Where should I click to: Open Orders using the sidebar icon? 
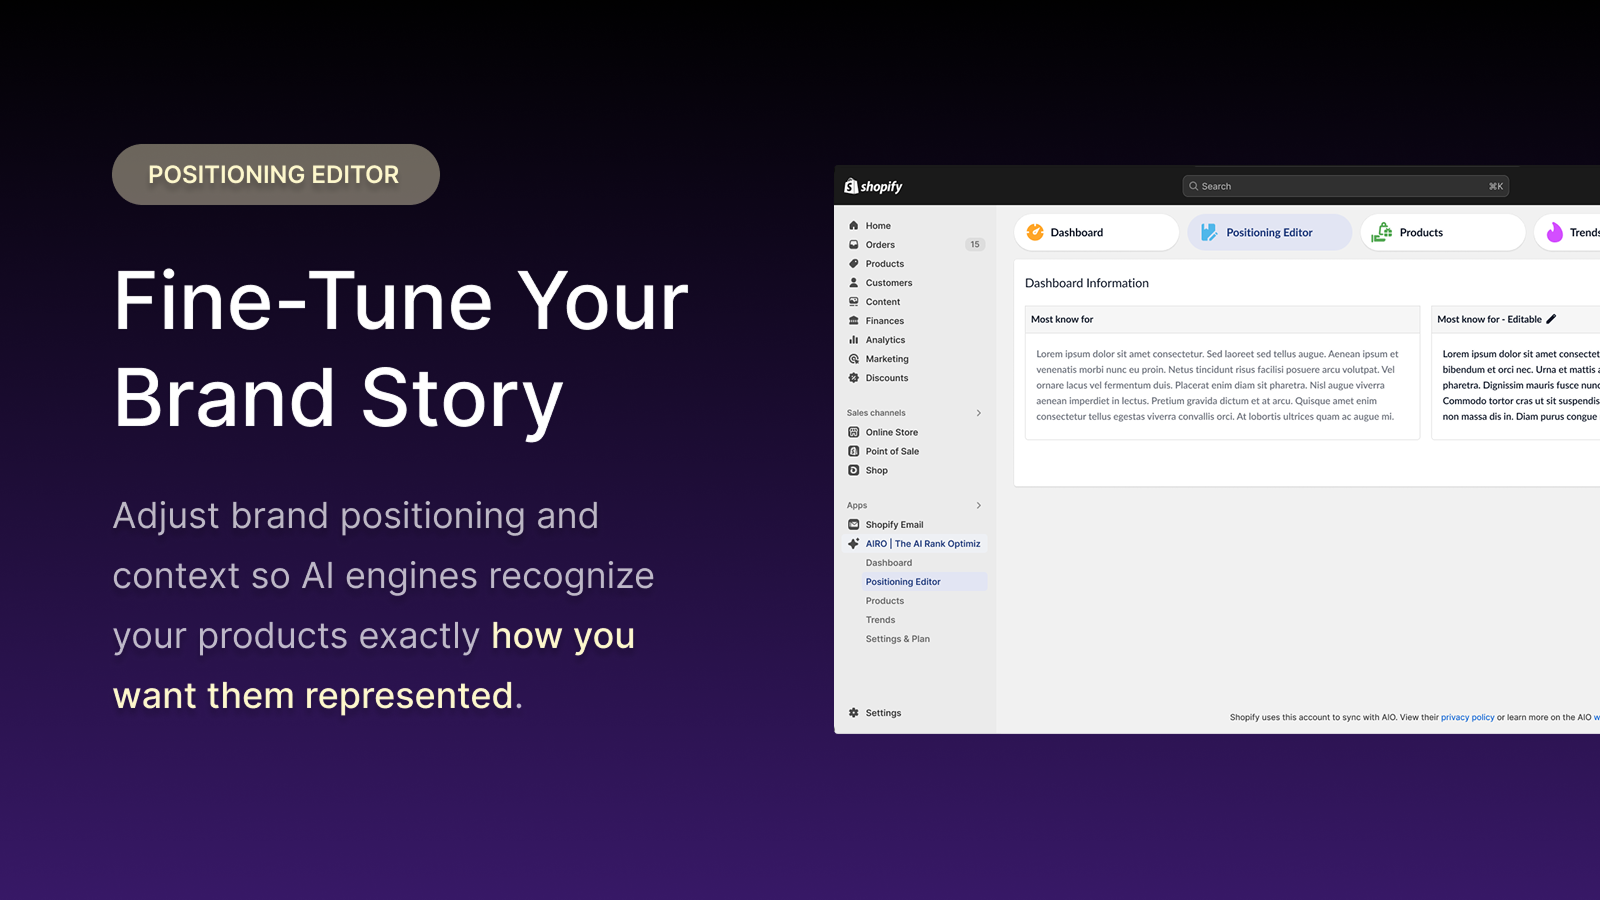(x=853, y=244)
